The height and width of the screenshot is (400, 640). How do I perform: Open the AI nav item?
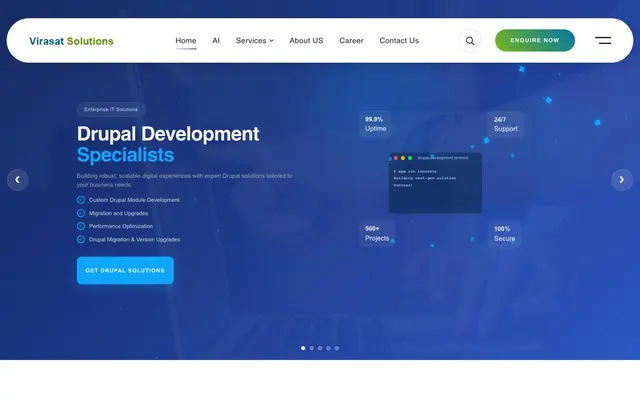(x=216, y=41)
